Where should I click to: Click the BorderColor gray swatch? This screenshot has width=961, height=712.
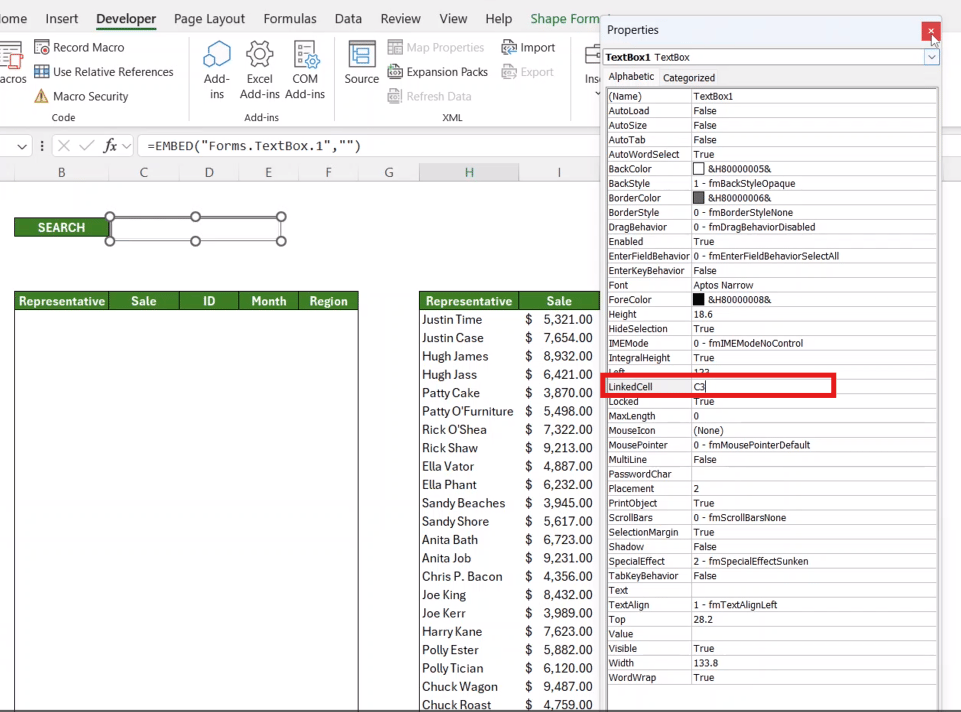coord(698,198)
